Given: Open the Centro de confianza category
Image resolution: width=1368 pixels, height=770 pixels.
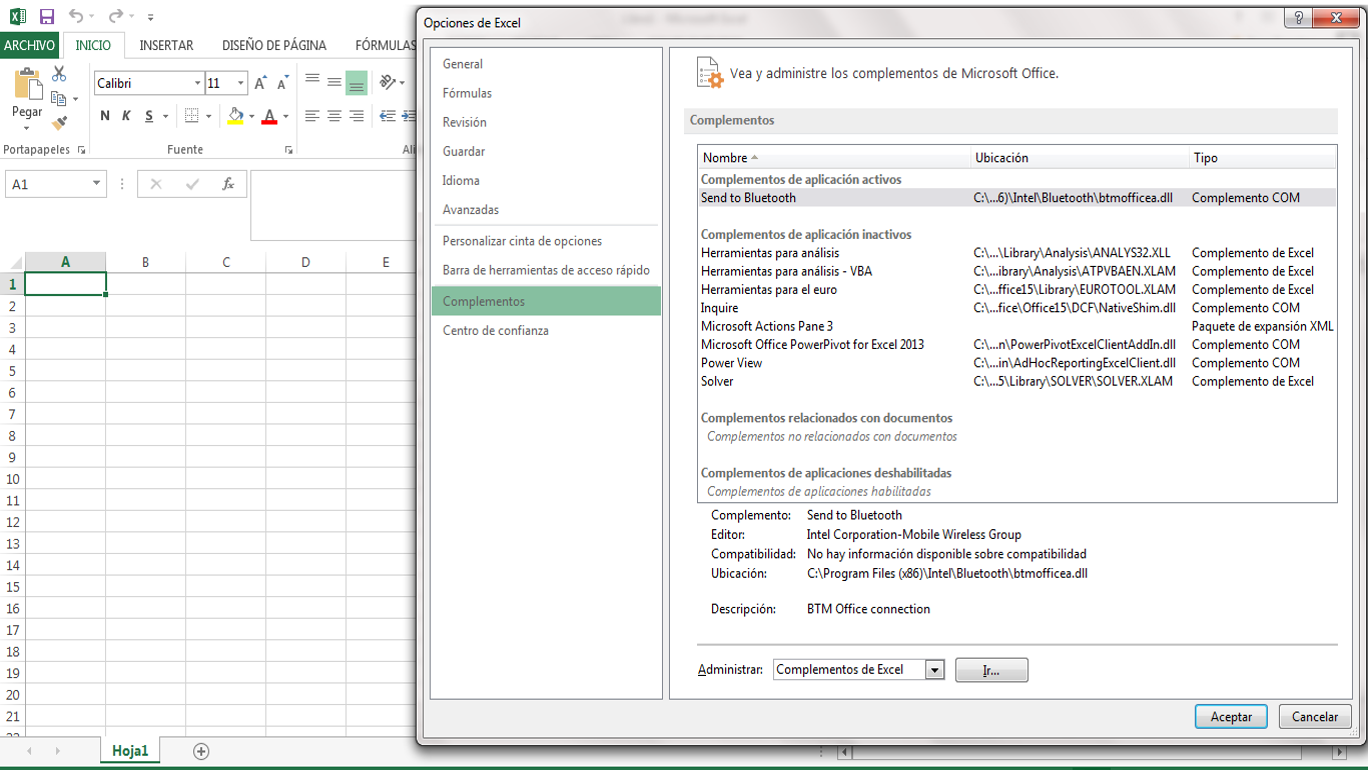Looking at the screenshot, I should coord(495,331).
